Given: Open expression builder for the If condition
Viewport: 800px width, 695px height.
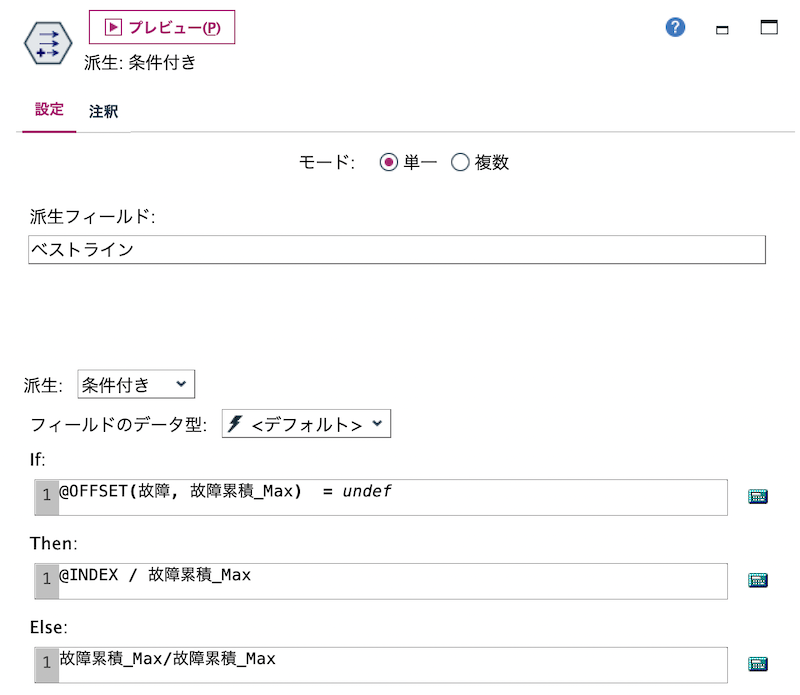Looking at the screenshot, I should [x=758, y=496].
